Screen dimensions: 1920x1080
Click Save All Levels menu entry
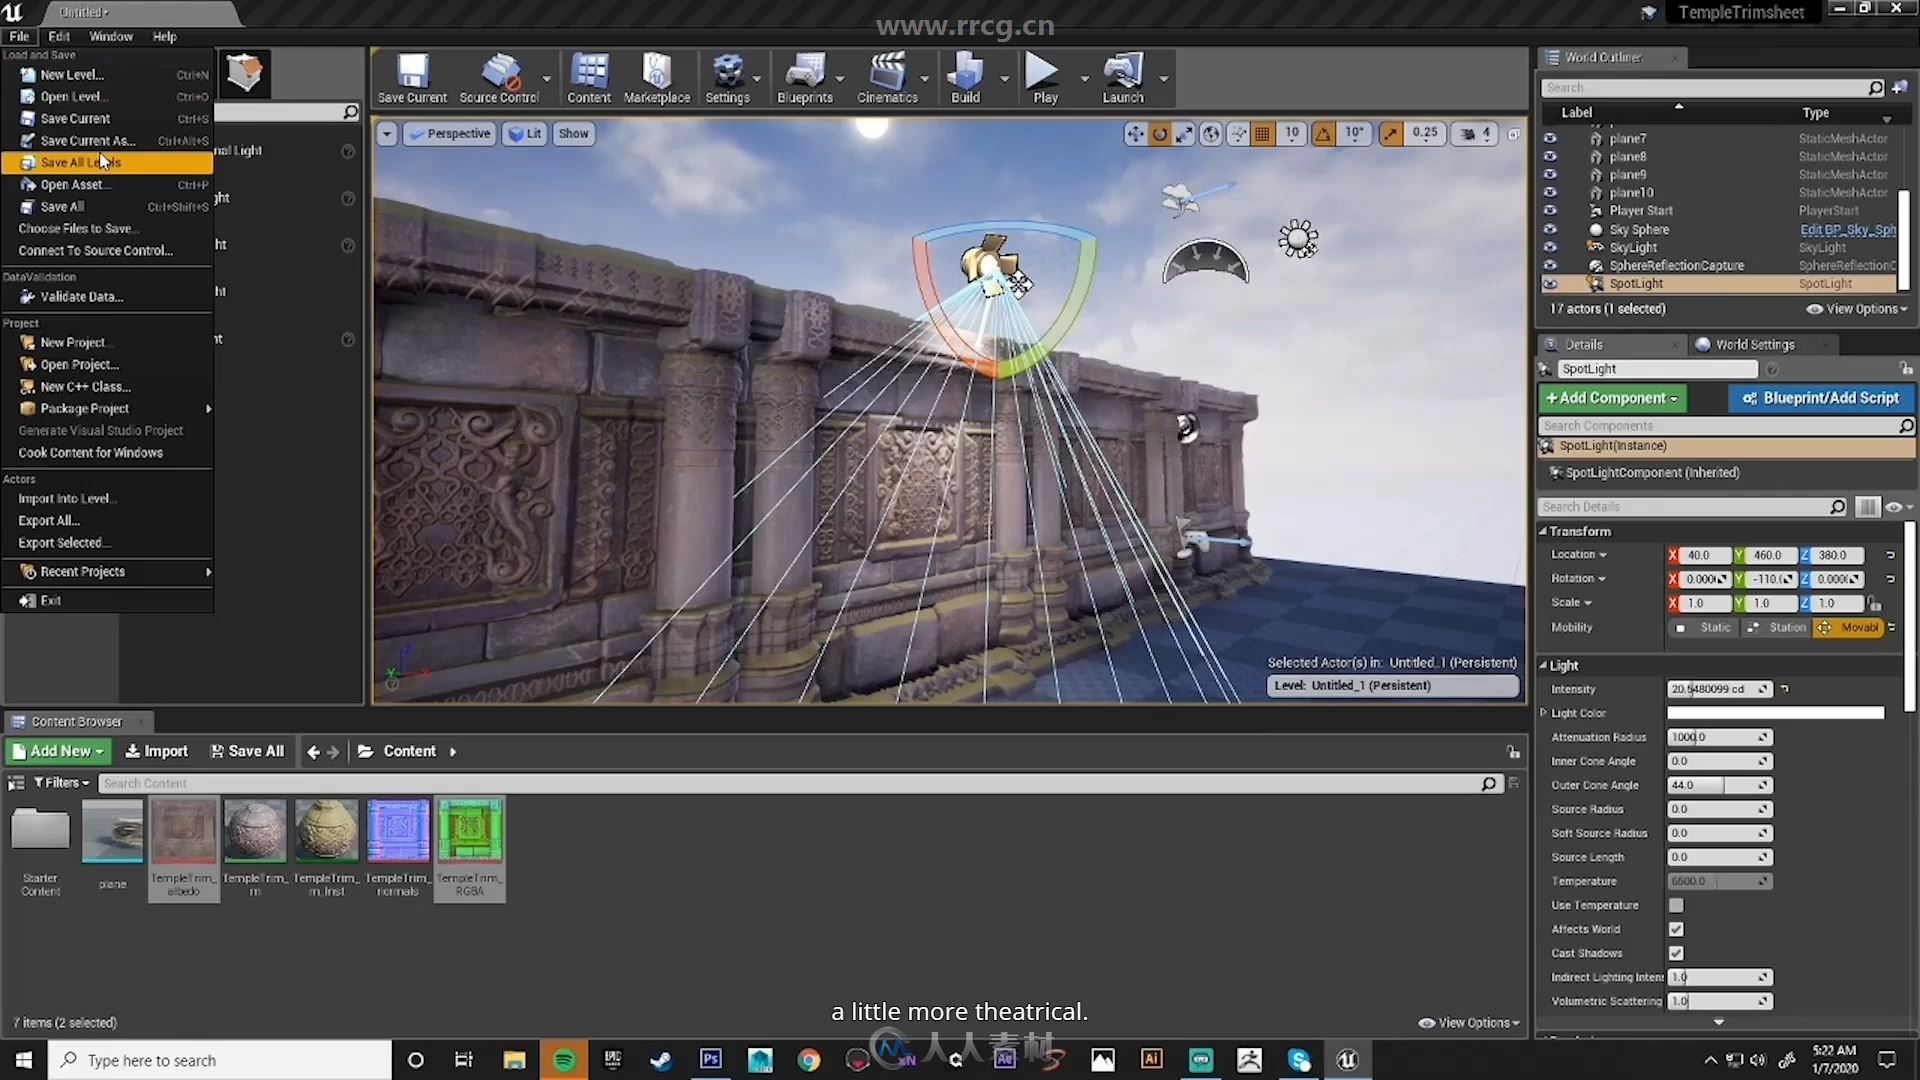point(107,163)
